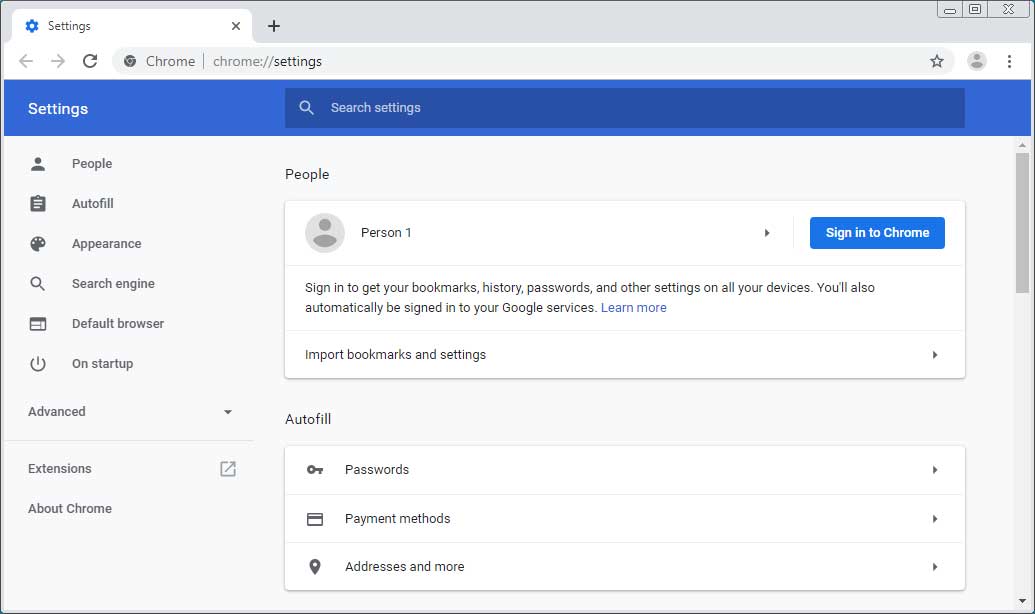This screenshot has height=614, width=1035.
Task: Click the Appearance palette icon in sidebar
Action: pos(38,244)
